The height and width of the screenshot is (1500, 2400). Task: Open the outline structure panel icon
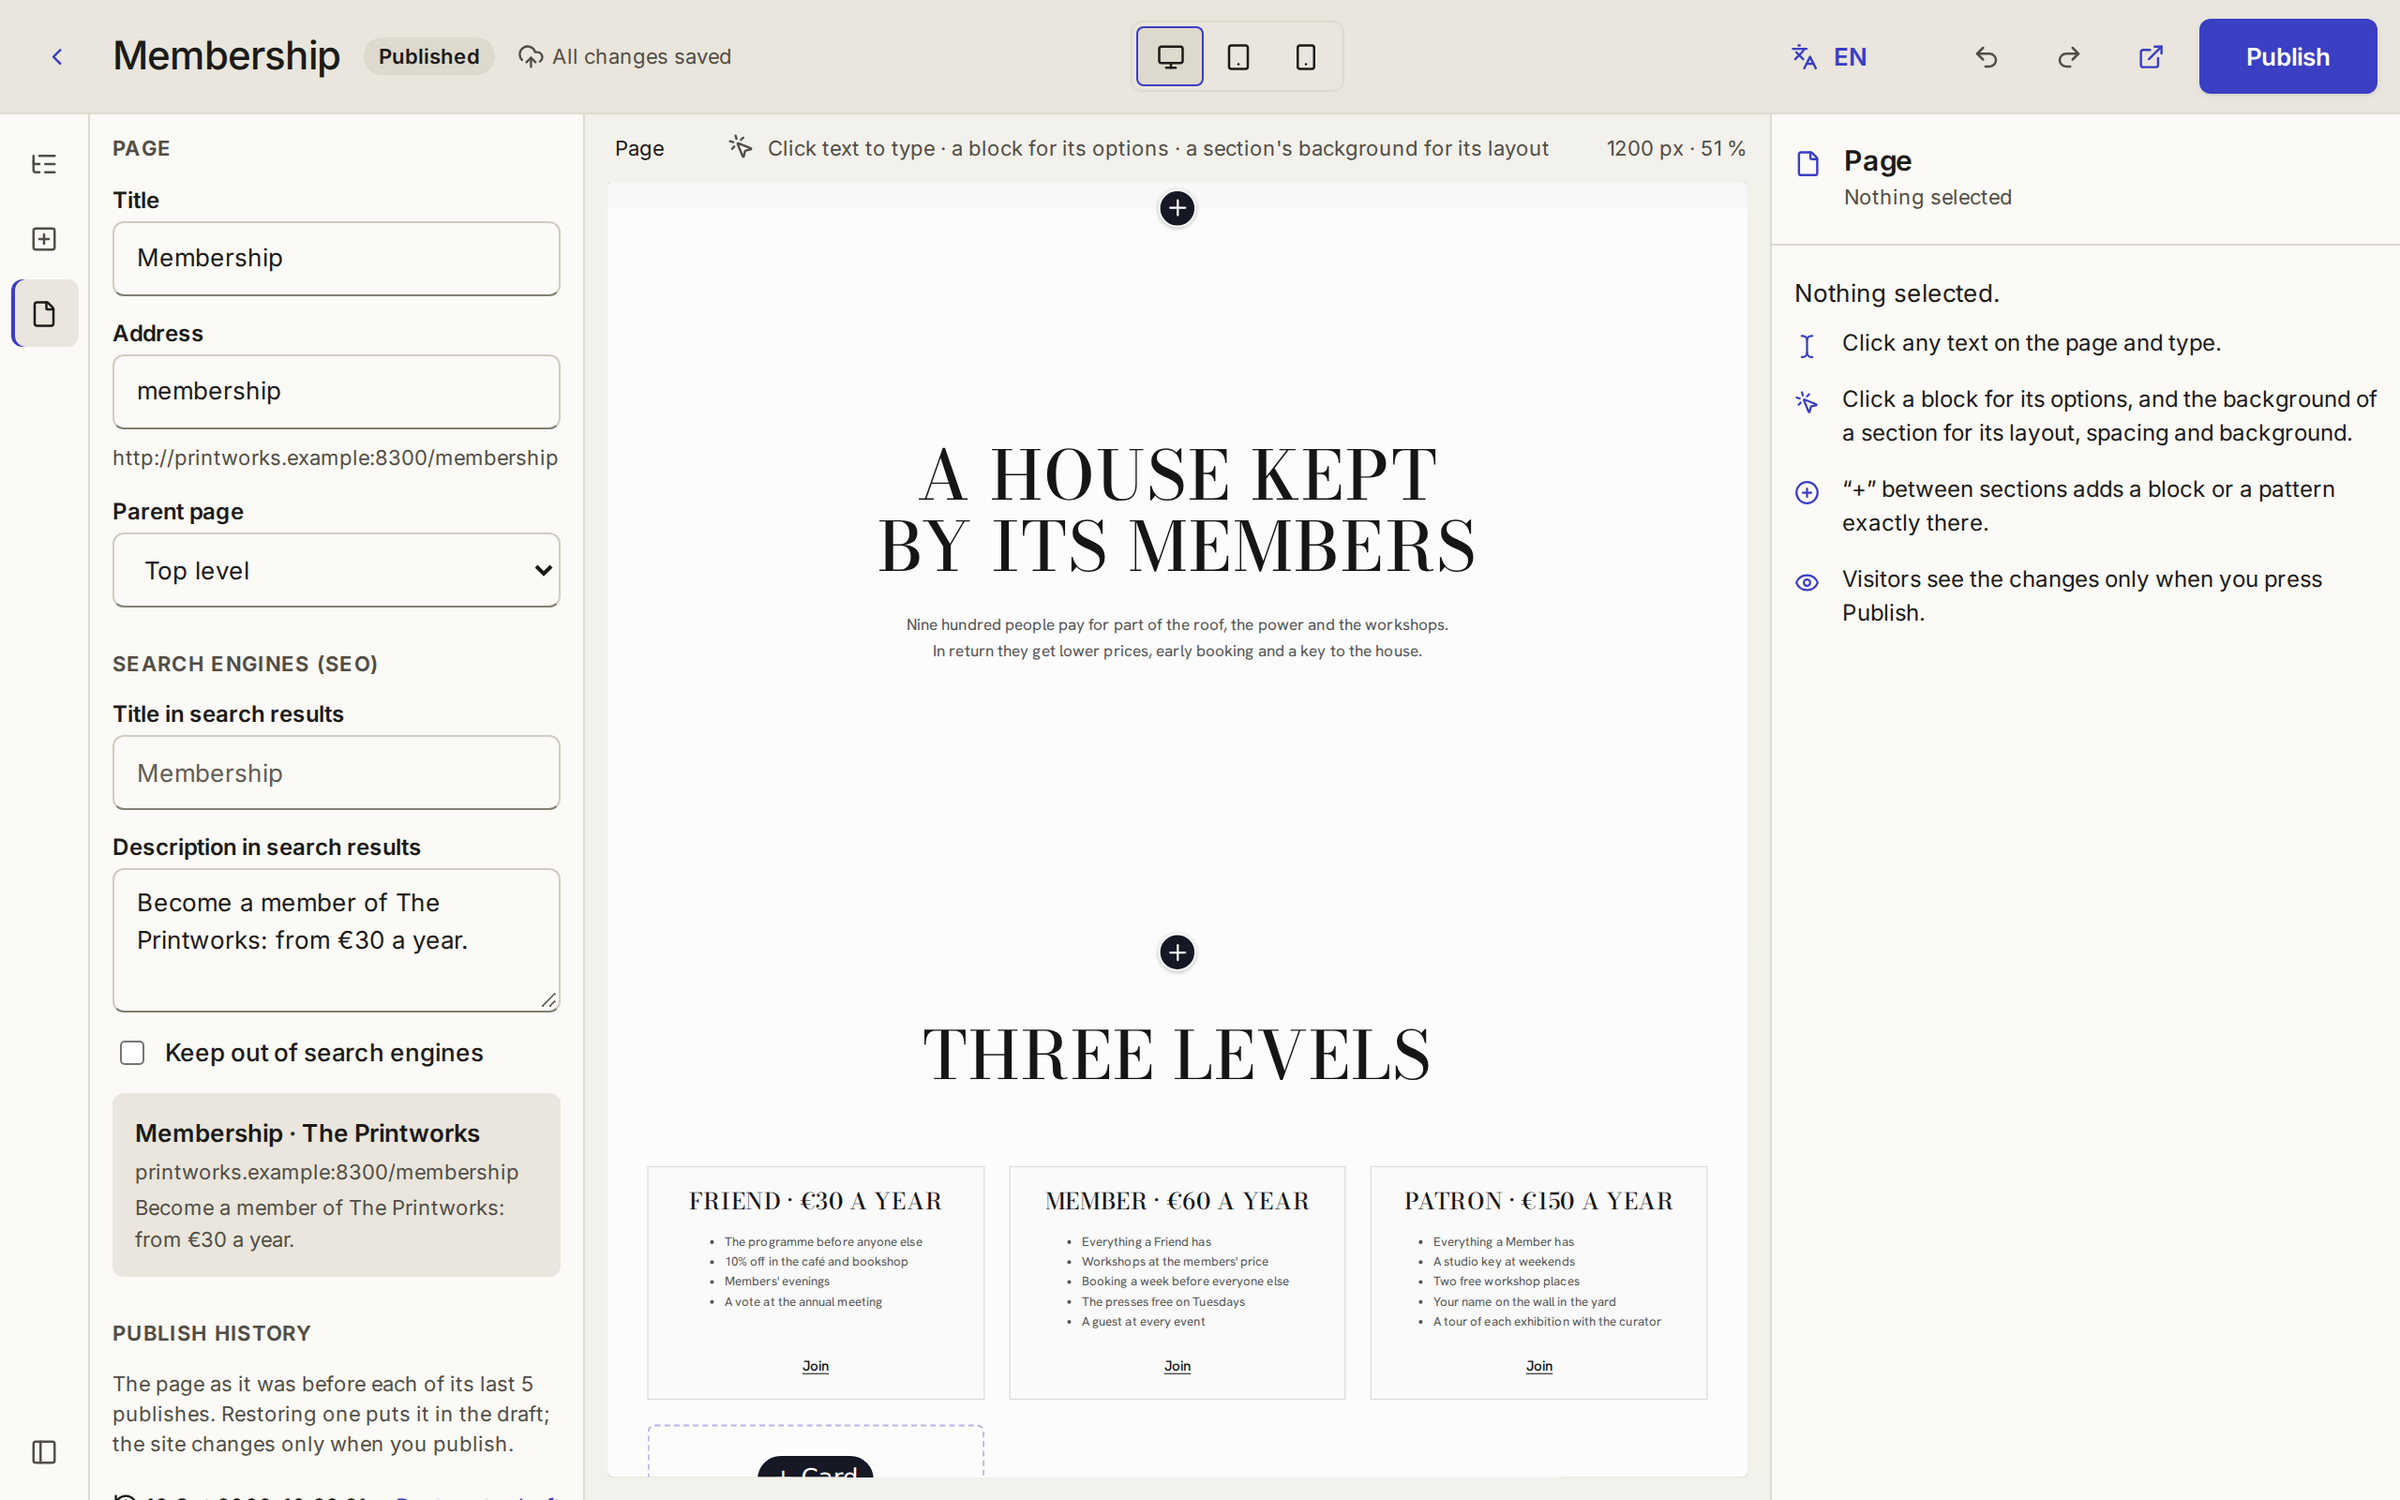click(44, 164)
